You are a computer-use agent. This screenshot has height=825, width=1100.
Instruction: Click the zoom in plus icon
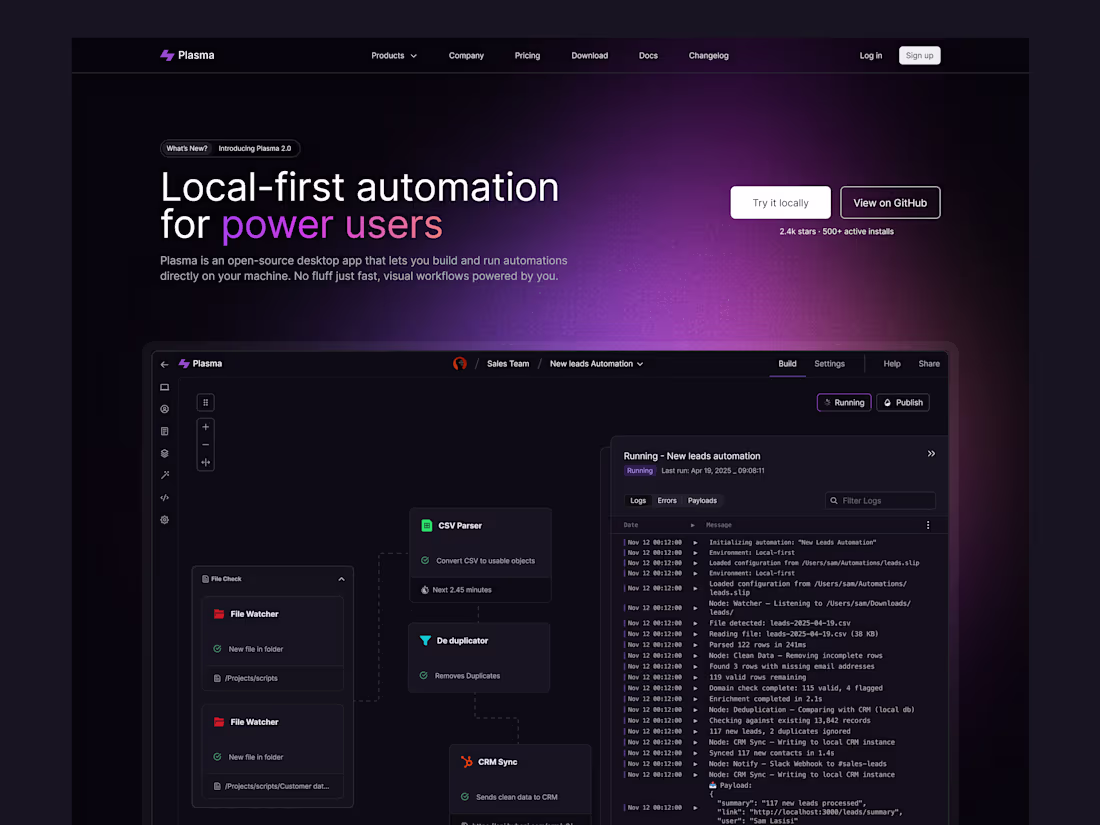click(x=205, y=426)
